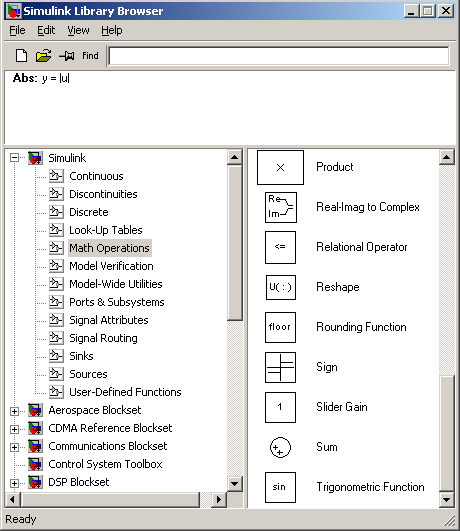Expand the DSP Blockset node
This screenshot has width=460, height=531.
pyautogui.click(x=14, y=483)
